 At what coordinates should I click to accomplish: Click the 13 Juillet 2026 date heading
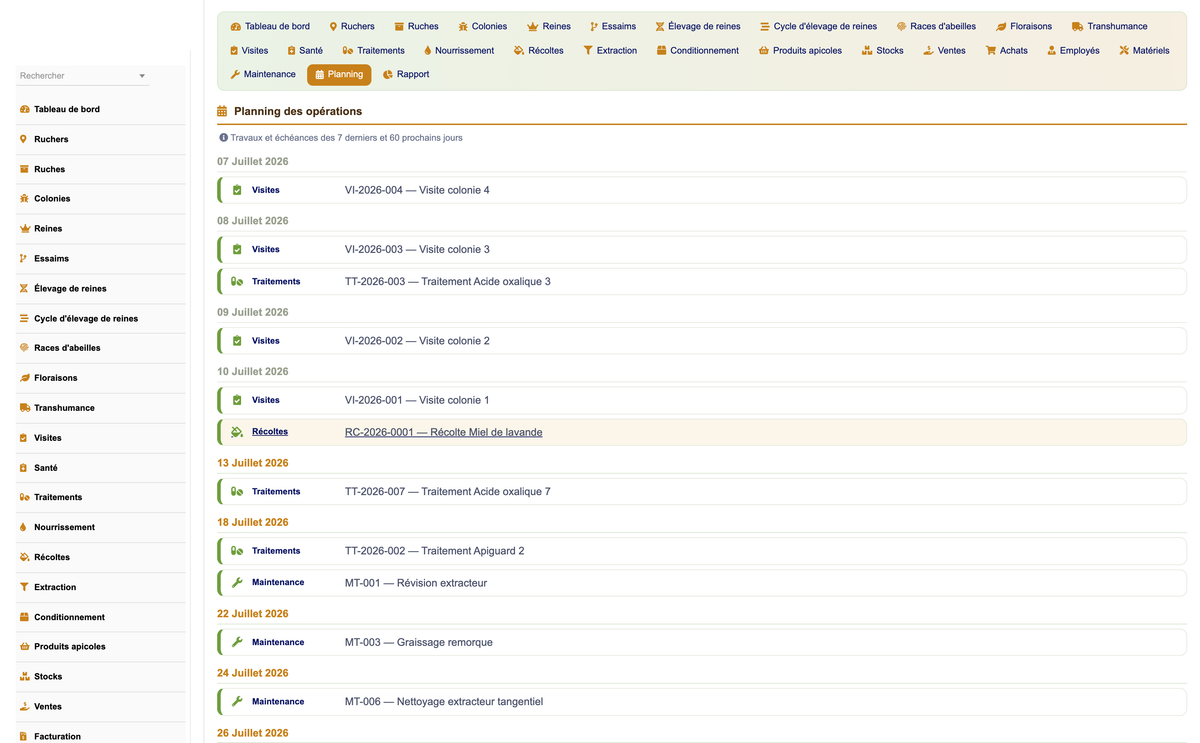253,463
